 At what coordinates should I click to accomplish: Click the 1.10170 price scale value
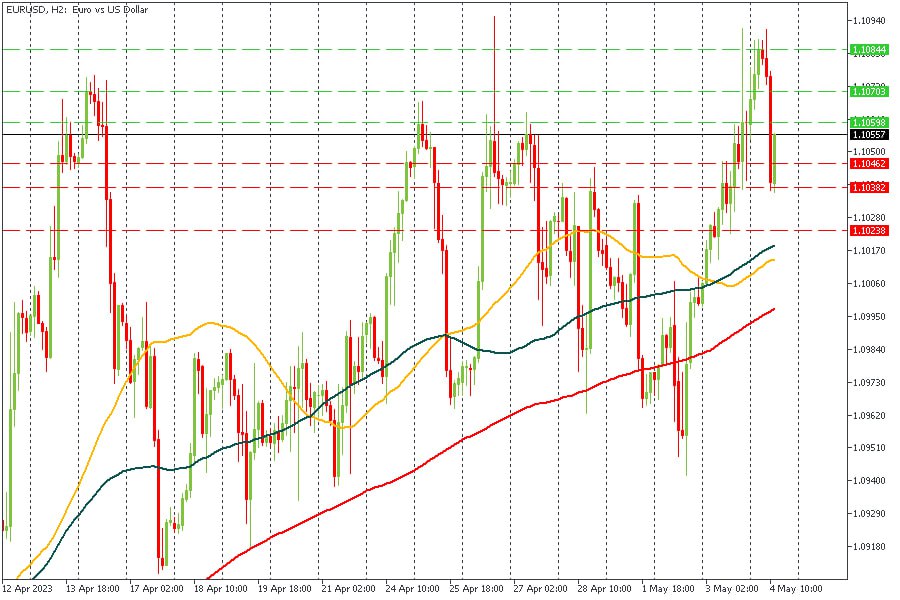[x=869, y=250]
